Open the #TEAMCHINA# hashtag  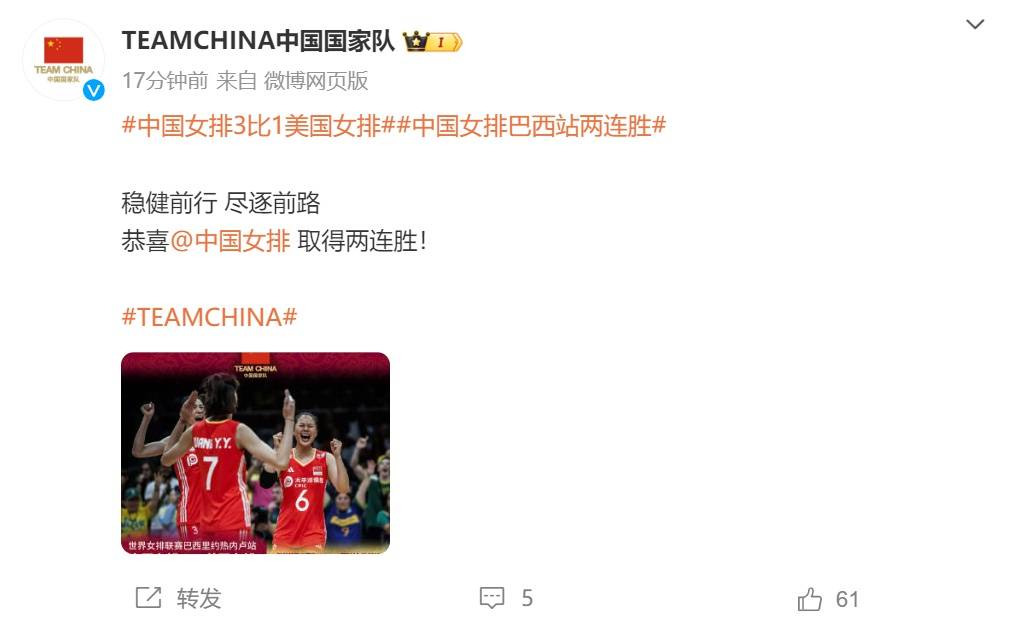(209, 317)
